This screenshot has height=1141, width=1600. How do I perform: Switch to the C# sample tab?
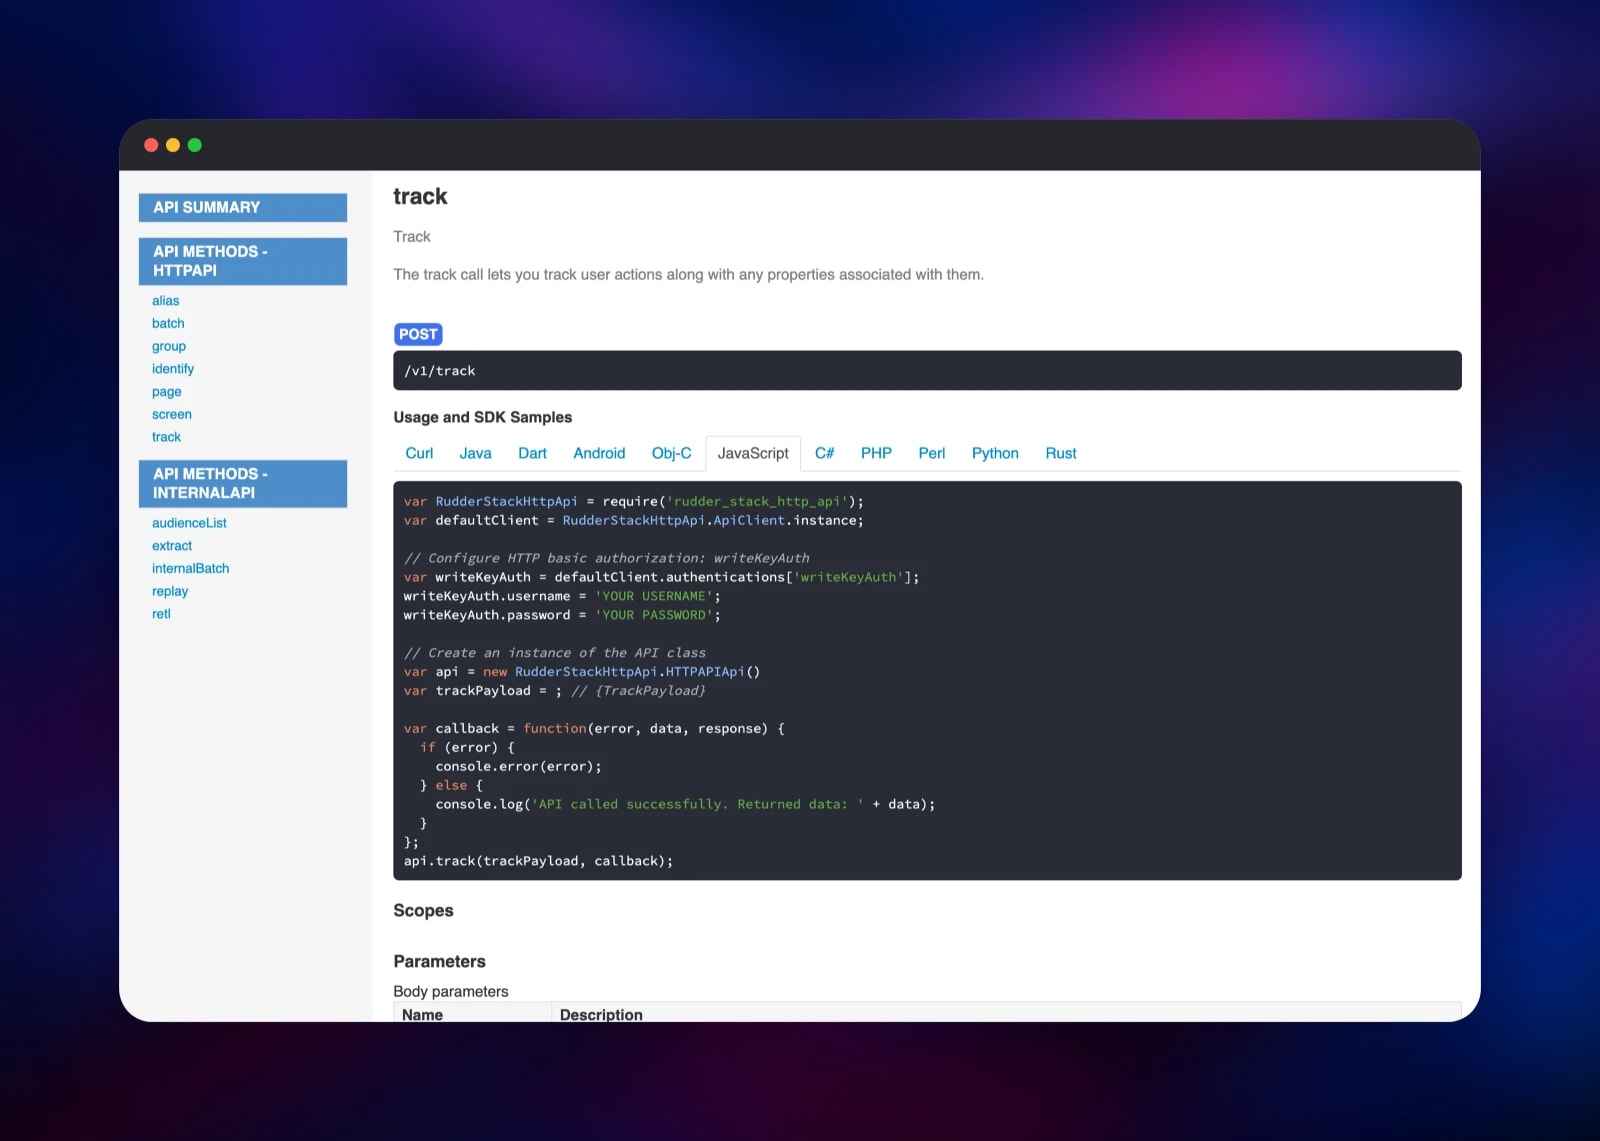pos(824,453)
